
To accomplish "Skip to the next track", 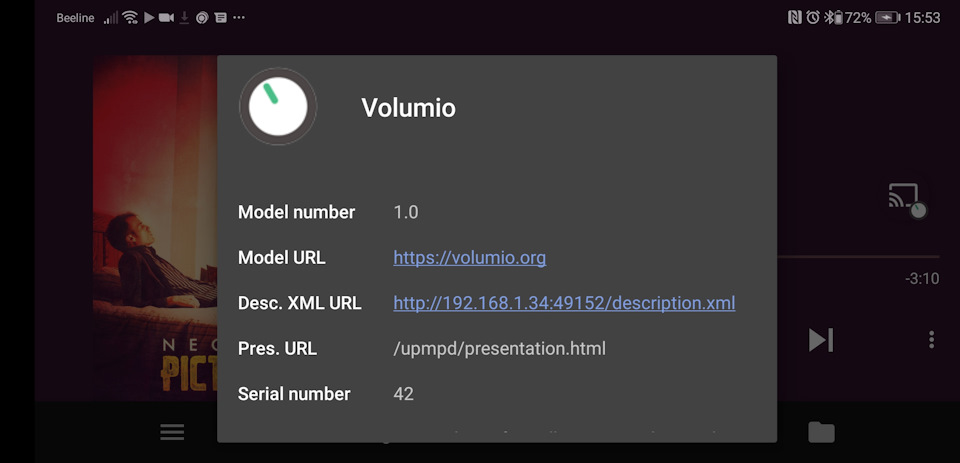I will (x=821, y=340).
